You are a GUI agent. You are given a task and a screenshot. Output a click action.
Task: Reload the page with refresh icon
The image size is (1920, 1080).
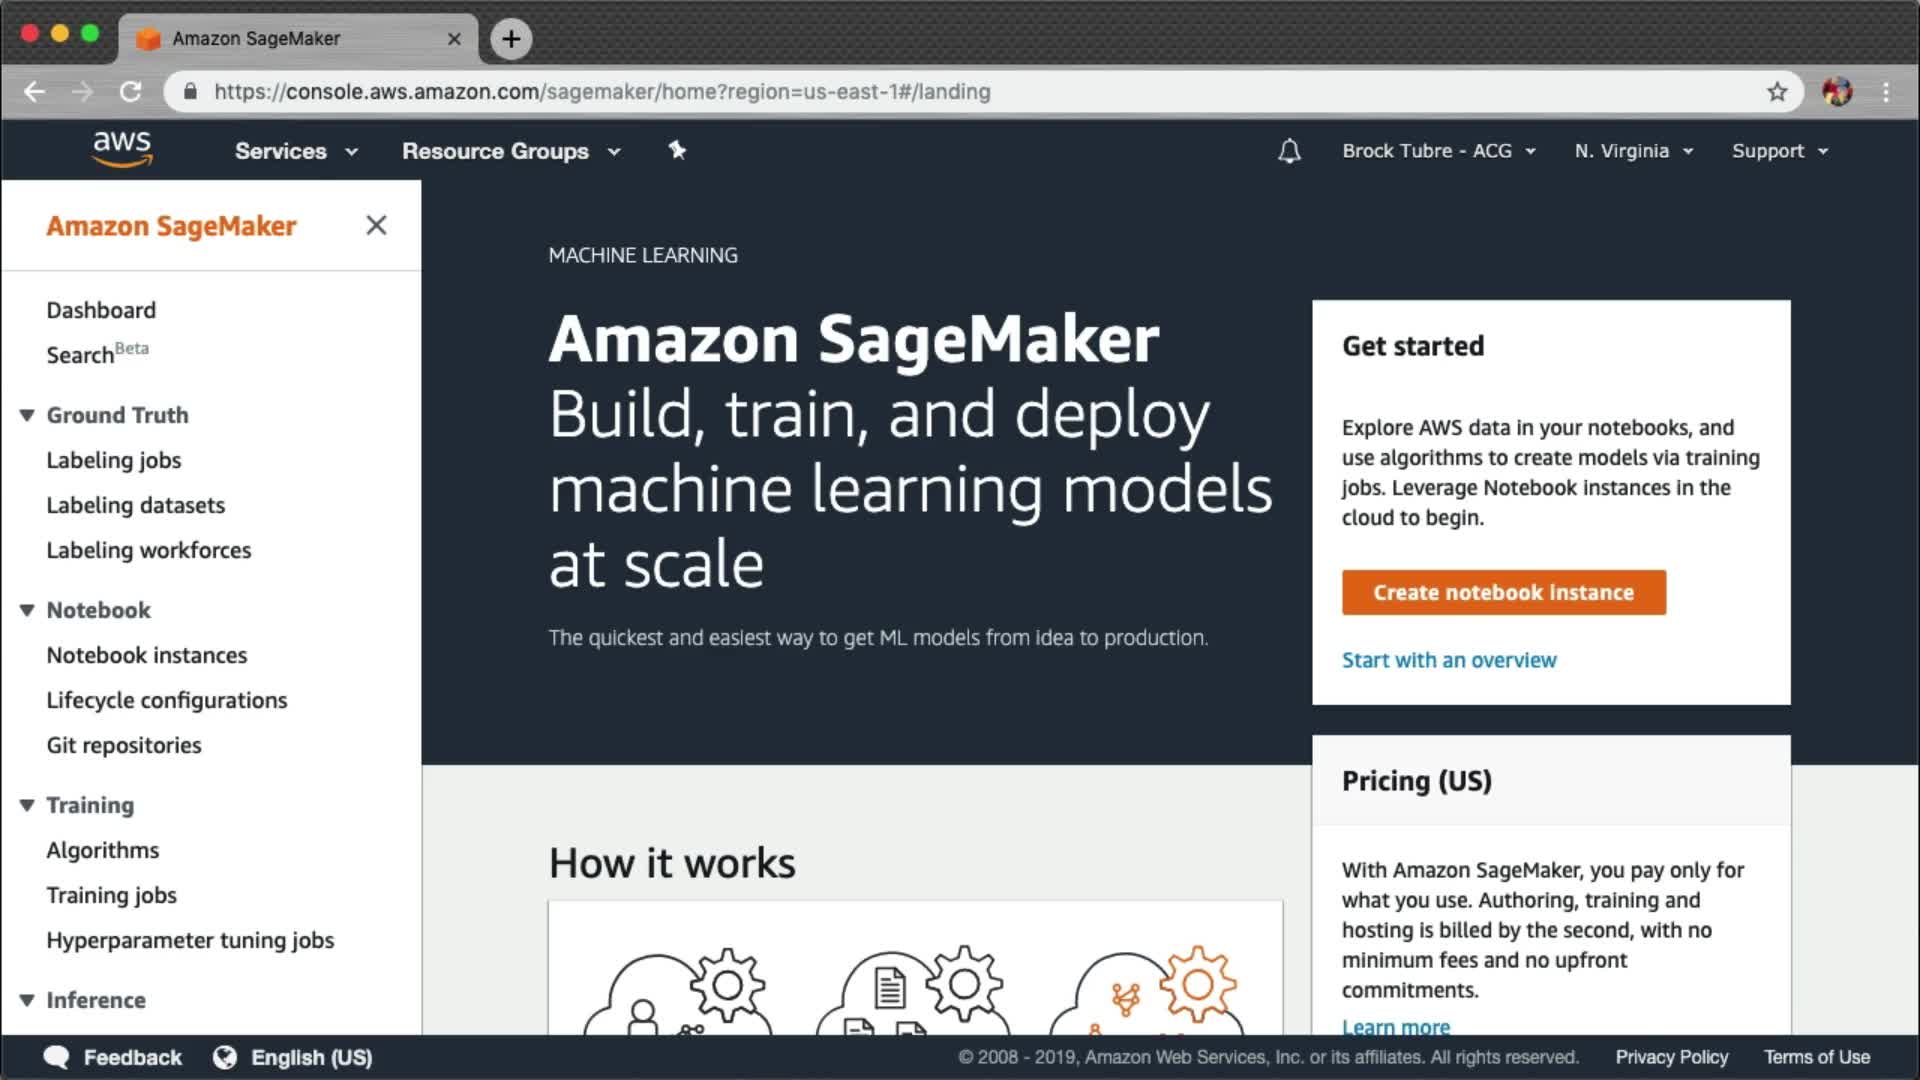point(130,92)
